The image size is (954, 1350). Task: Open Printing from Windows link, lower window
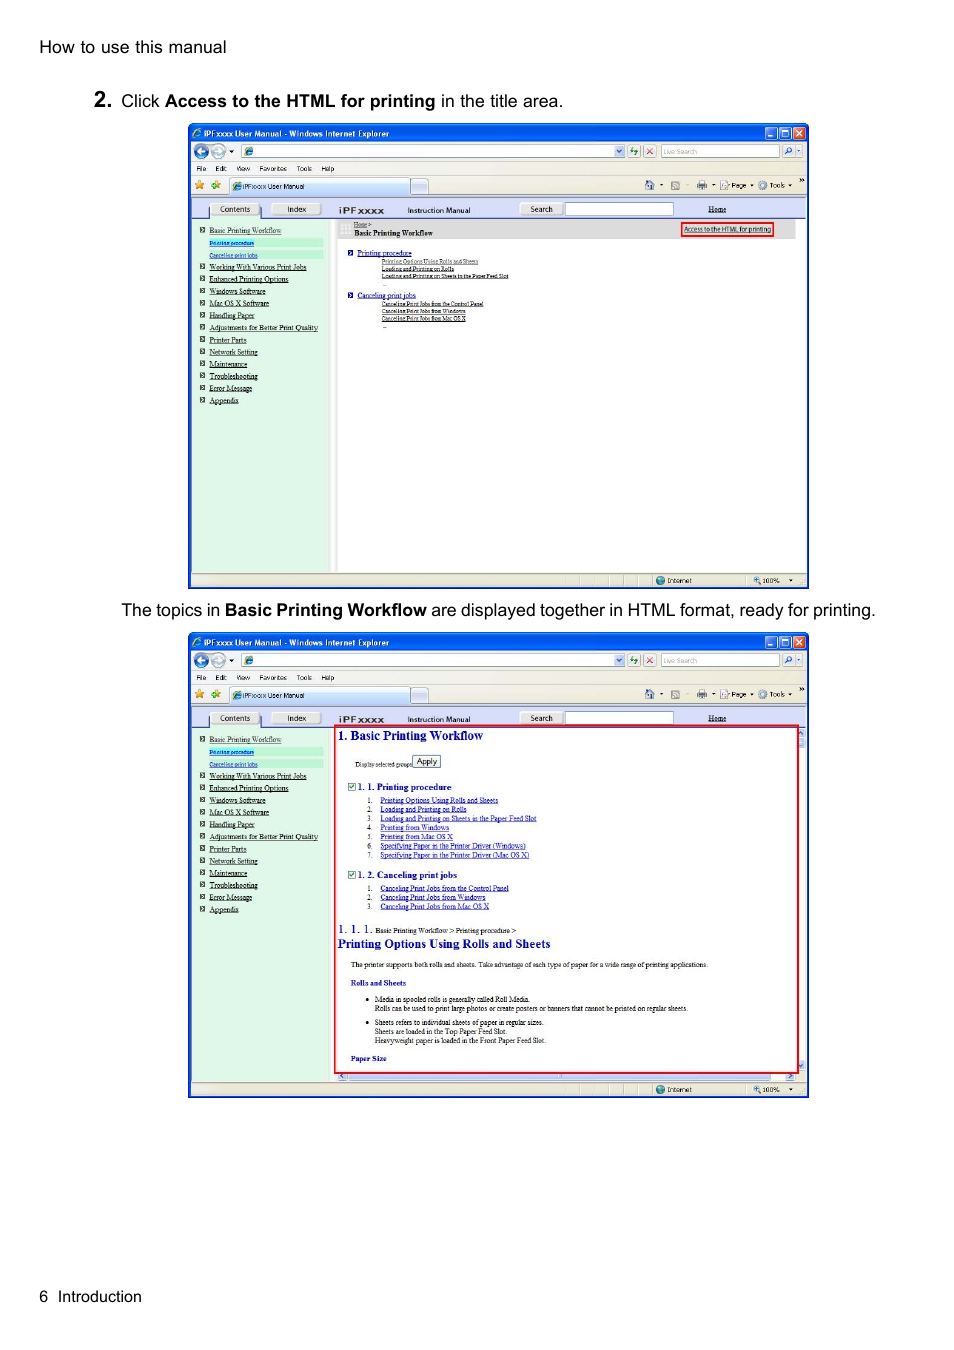(414, 828)
